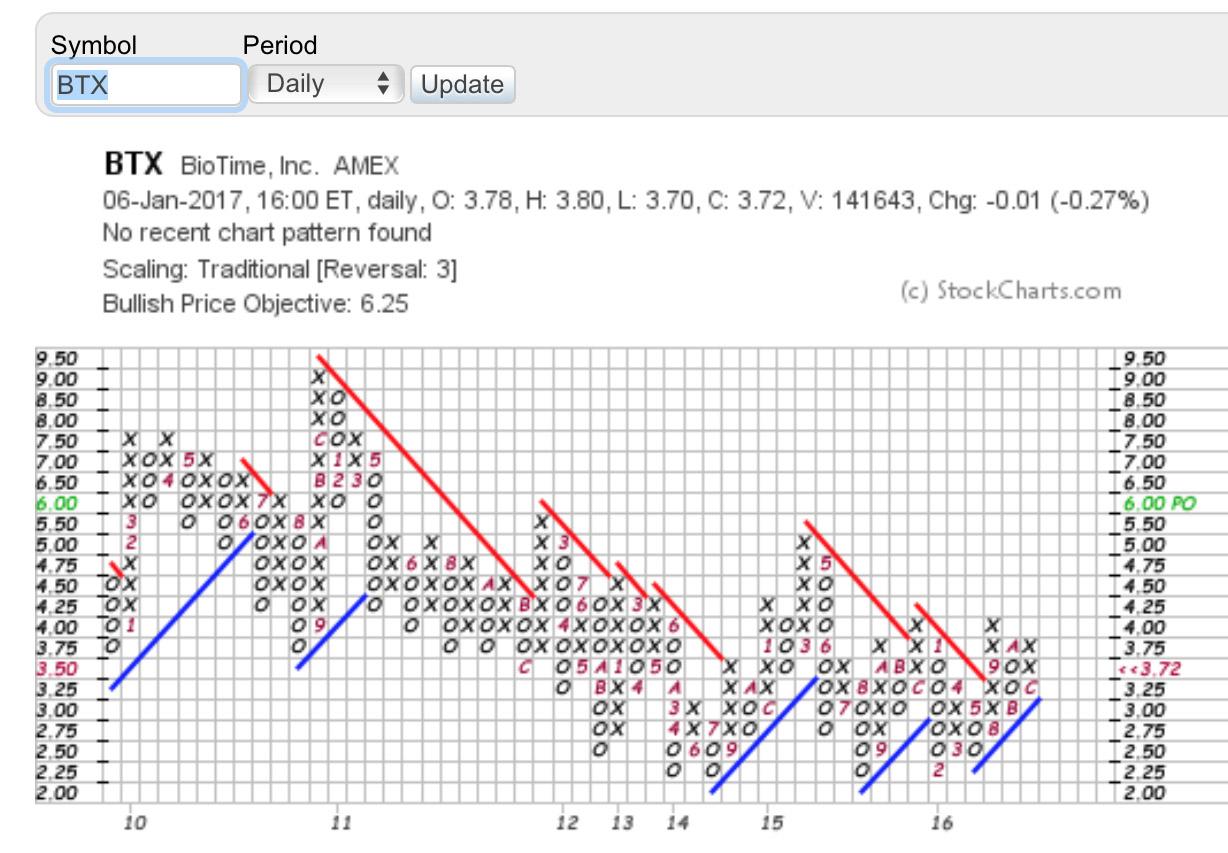Image resolution: width=1228 pixels, height=853 pixels.
Task: Open the Period dropdown set to Daily
Action: (x=325, y=84)
